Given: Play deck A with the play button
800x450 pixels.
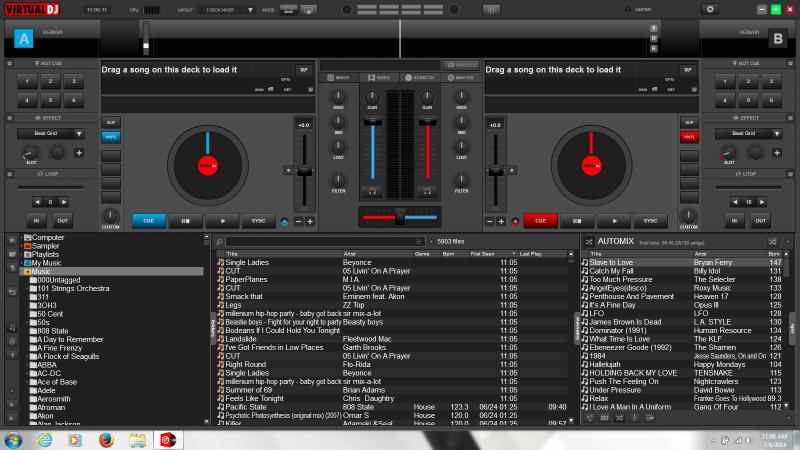Looking at the screenshot, I should [222, 221].
